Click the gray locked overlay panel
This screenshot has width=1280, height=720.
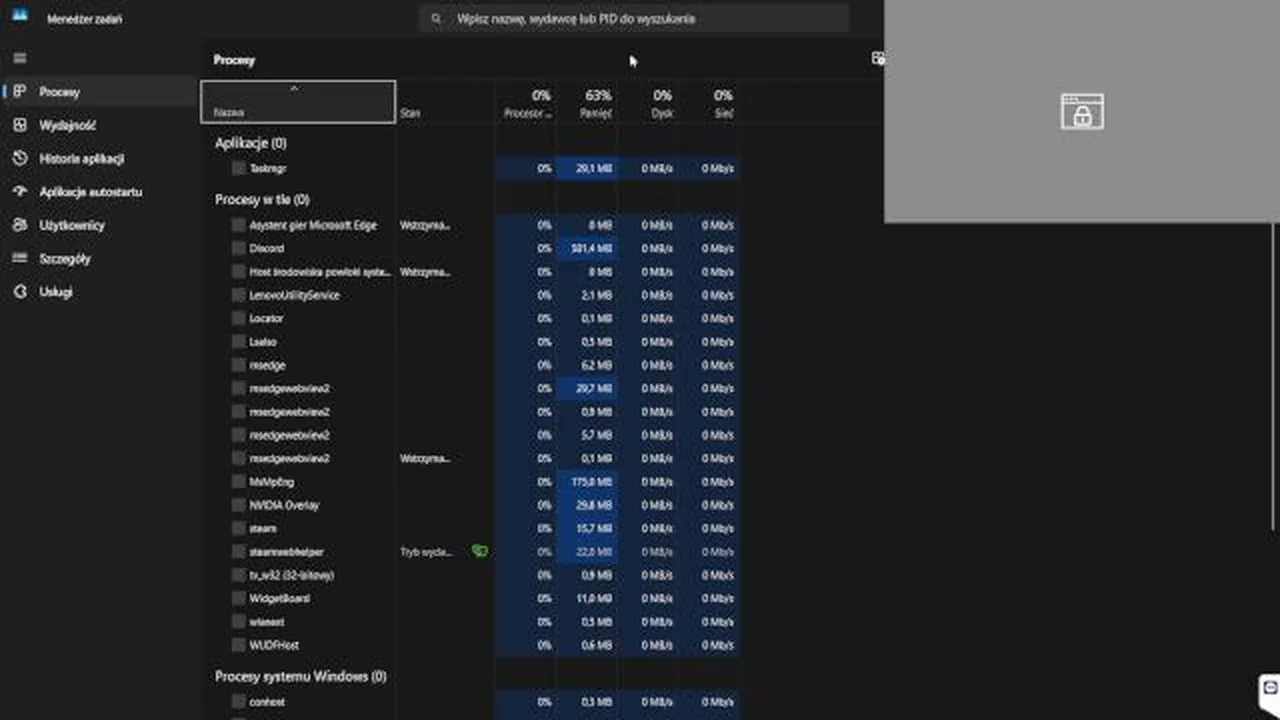pyautogui.click(x=1082, y=111)
